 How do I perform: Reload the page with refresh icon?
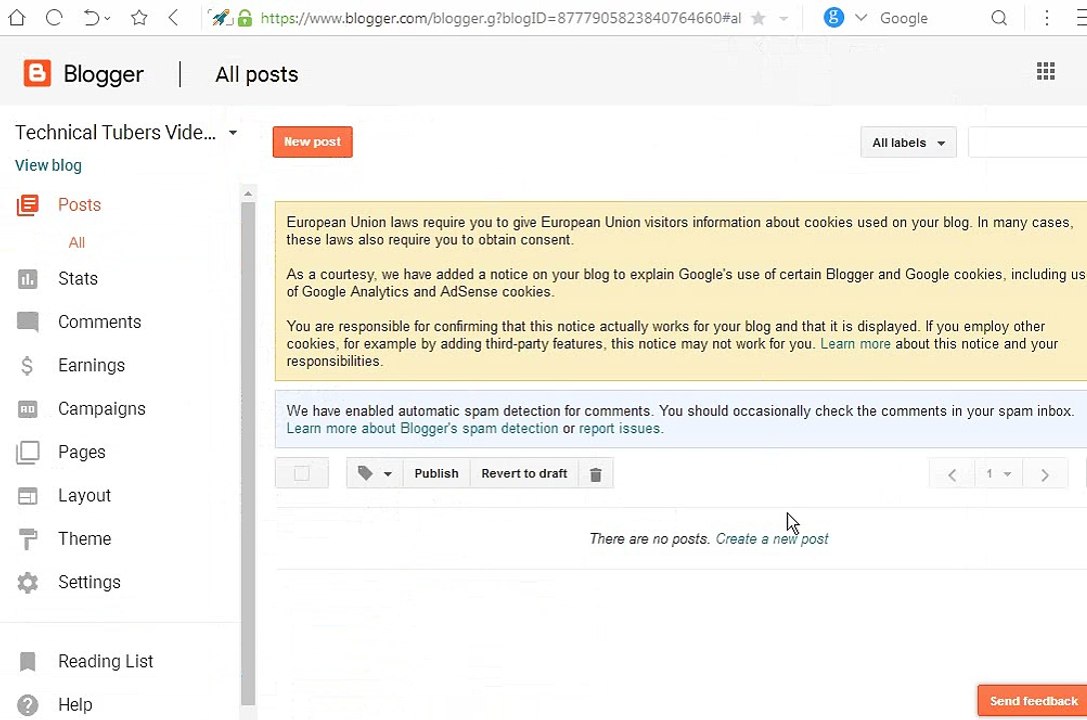pyautogui.click(x=54, y=17)
